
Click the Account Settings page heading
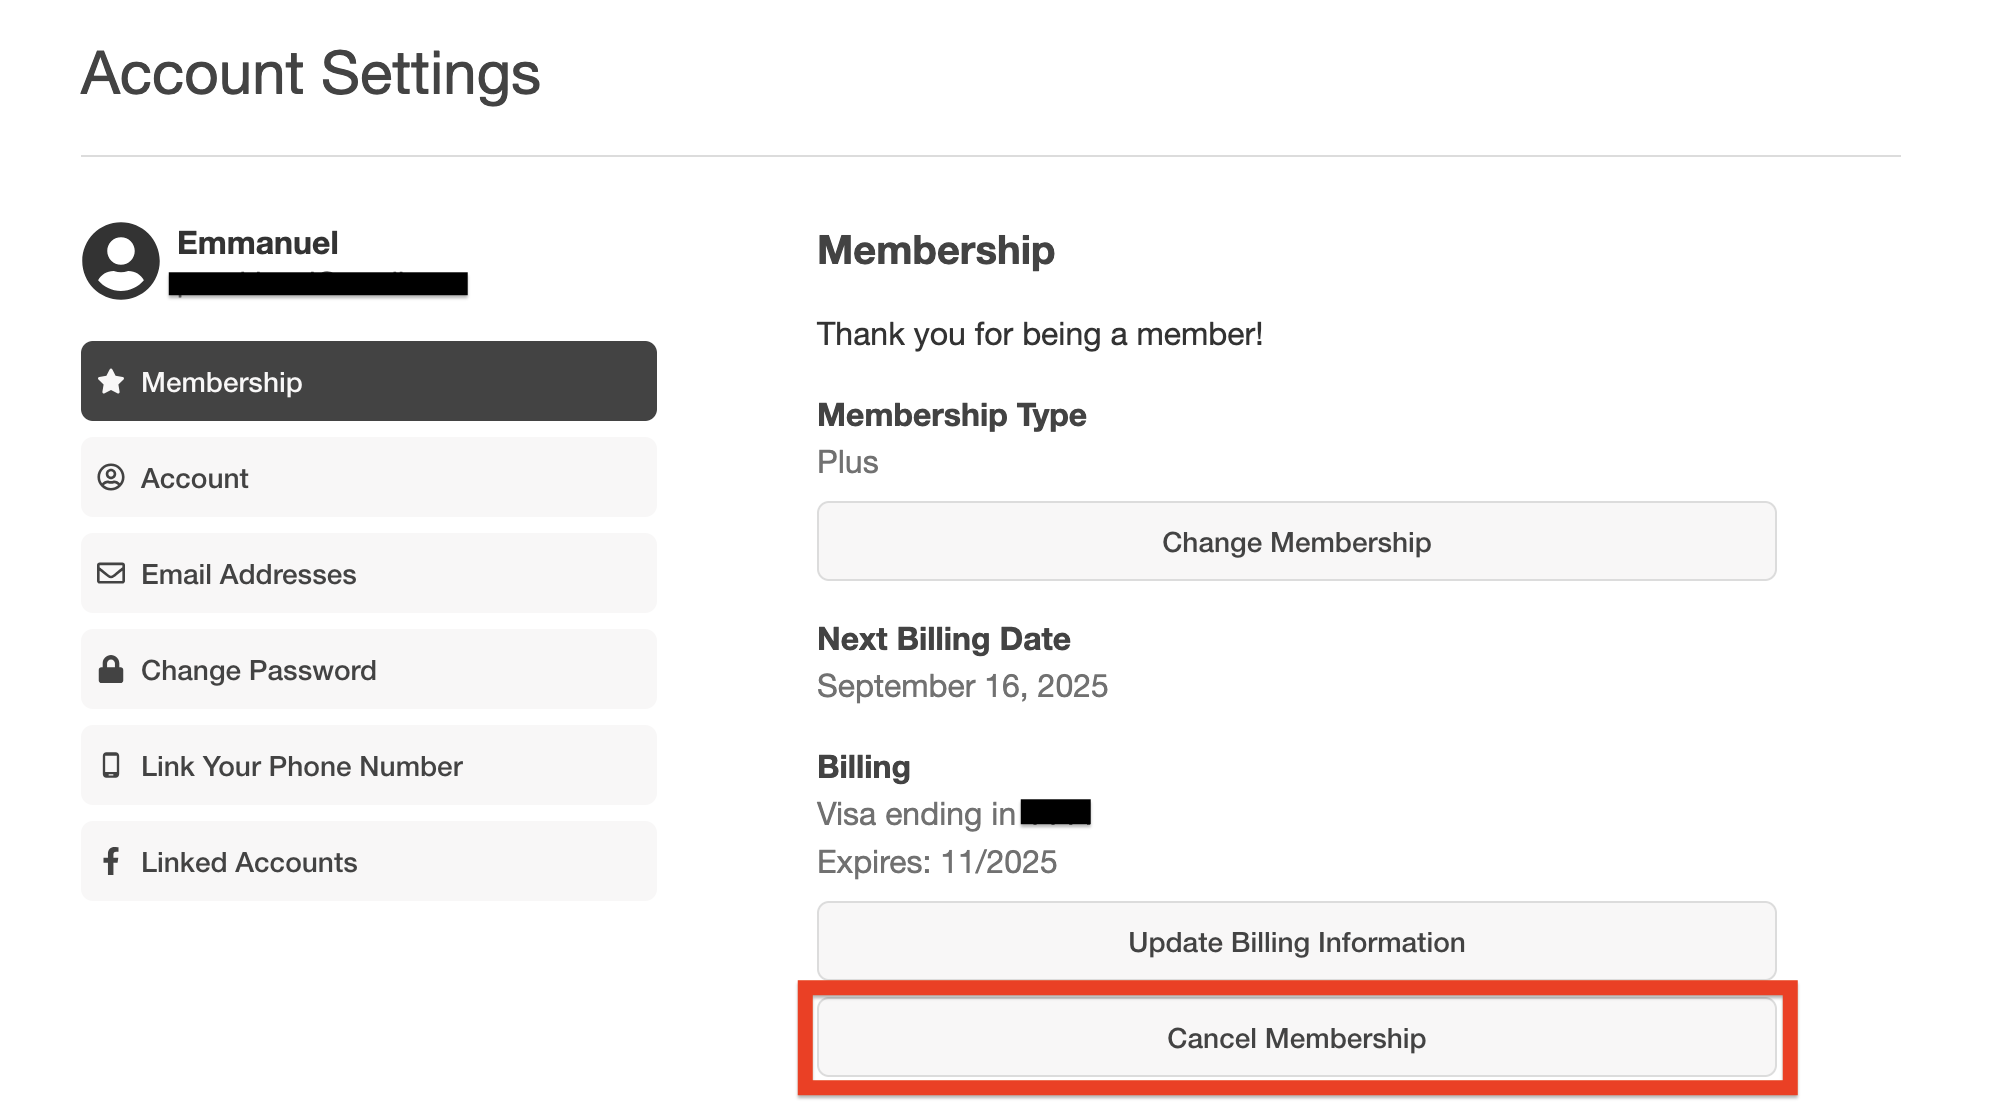coord(311,74)
